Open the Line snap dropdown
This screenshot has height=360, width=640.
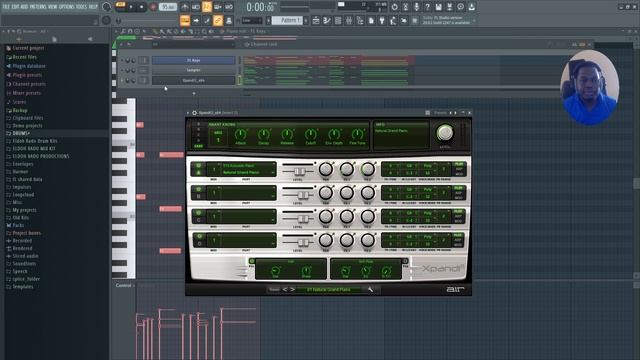click(252, 20)
